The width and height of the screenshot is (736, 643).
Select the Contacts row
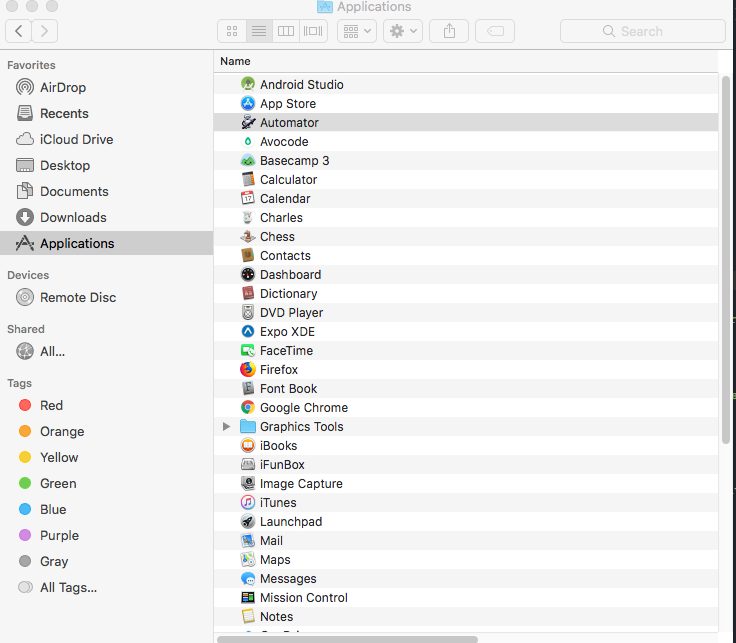[466, 255]
